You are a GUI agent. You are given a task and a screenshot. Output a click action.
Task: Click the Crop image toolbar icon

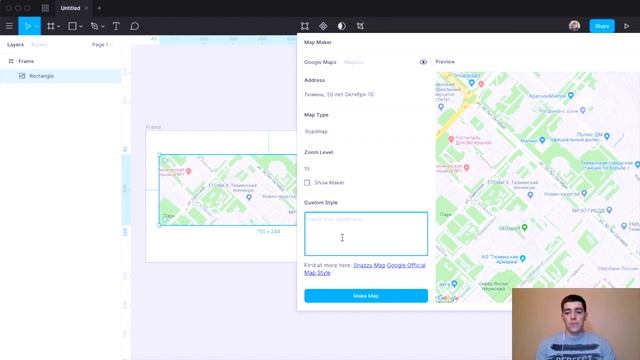360,26
